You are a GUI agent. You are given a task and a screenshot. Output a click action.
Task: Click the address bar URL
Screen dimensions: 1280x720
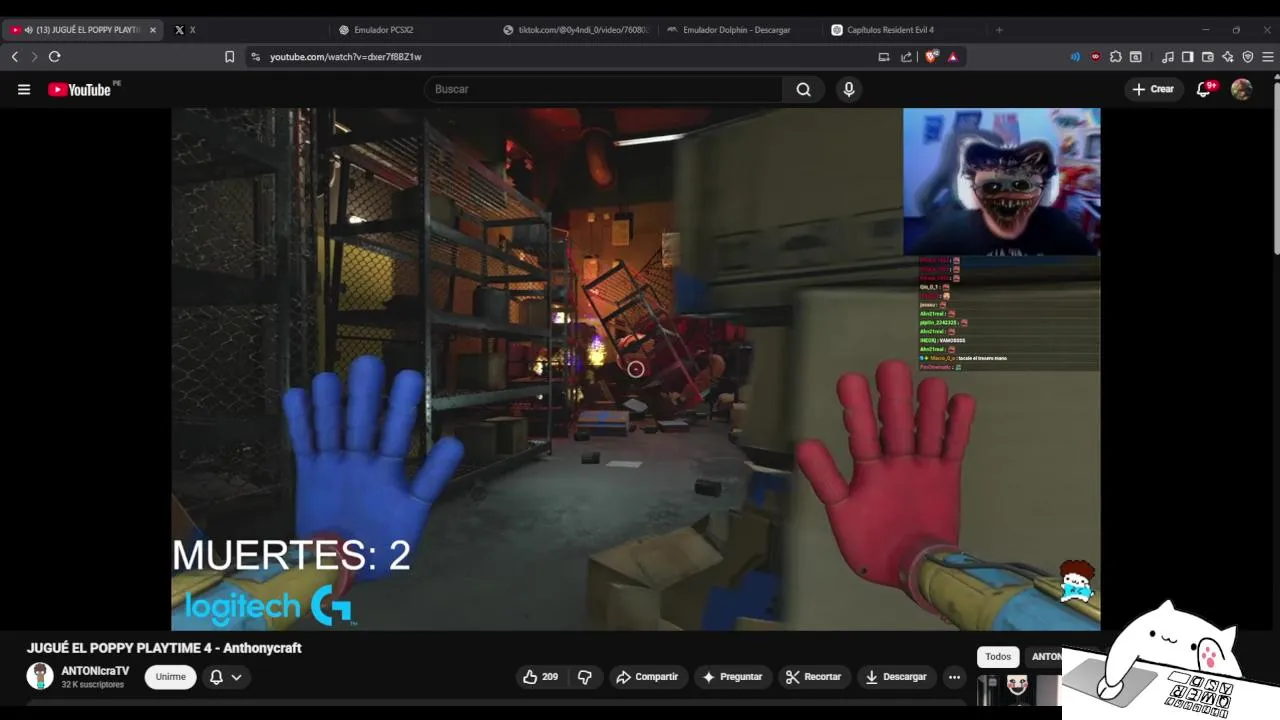[x=345, y=57]
